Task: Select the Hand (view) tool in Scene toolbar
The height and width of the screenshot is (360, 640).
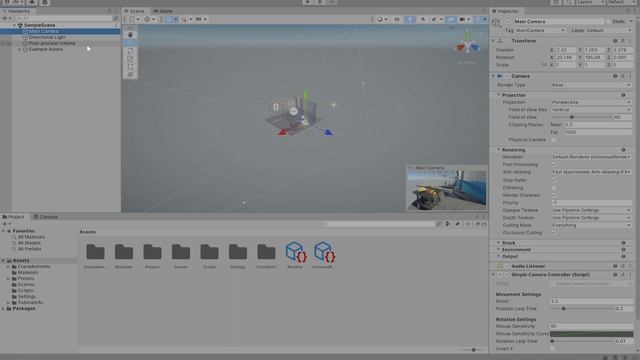Action: pos(130,35)
